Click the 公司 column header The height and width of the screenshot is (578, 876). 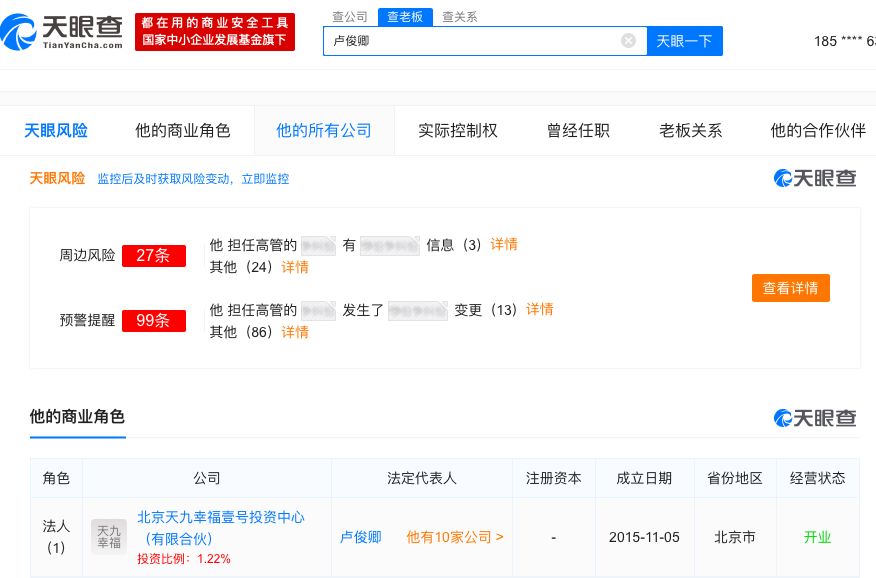coord(207,478)
